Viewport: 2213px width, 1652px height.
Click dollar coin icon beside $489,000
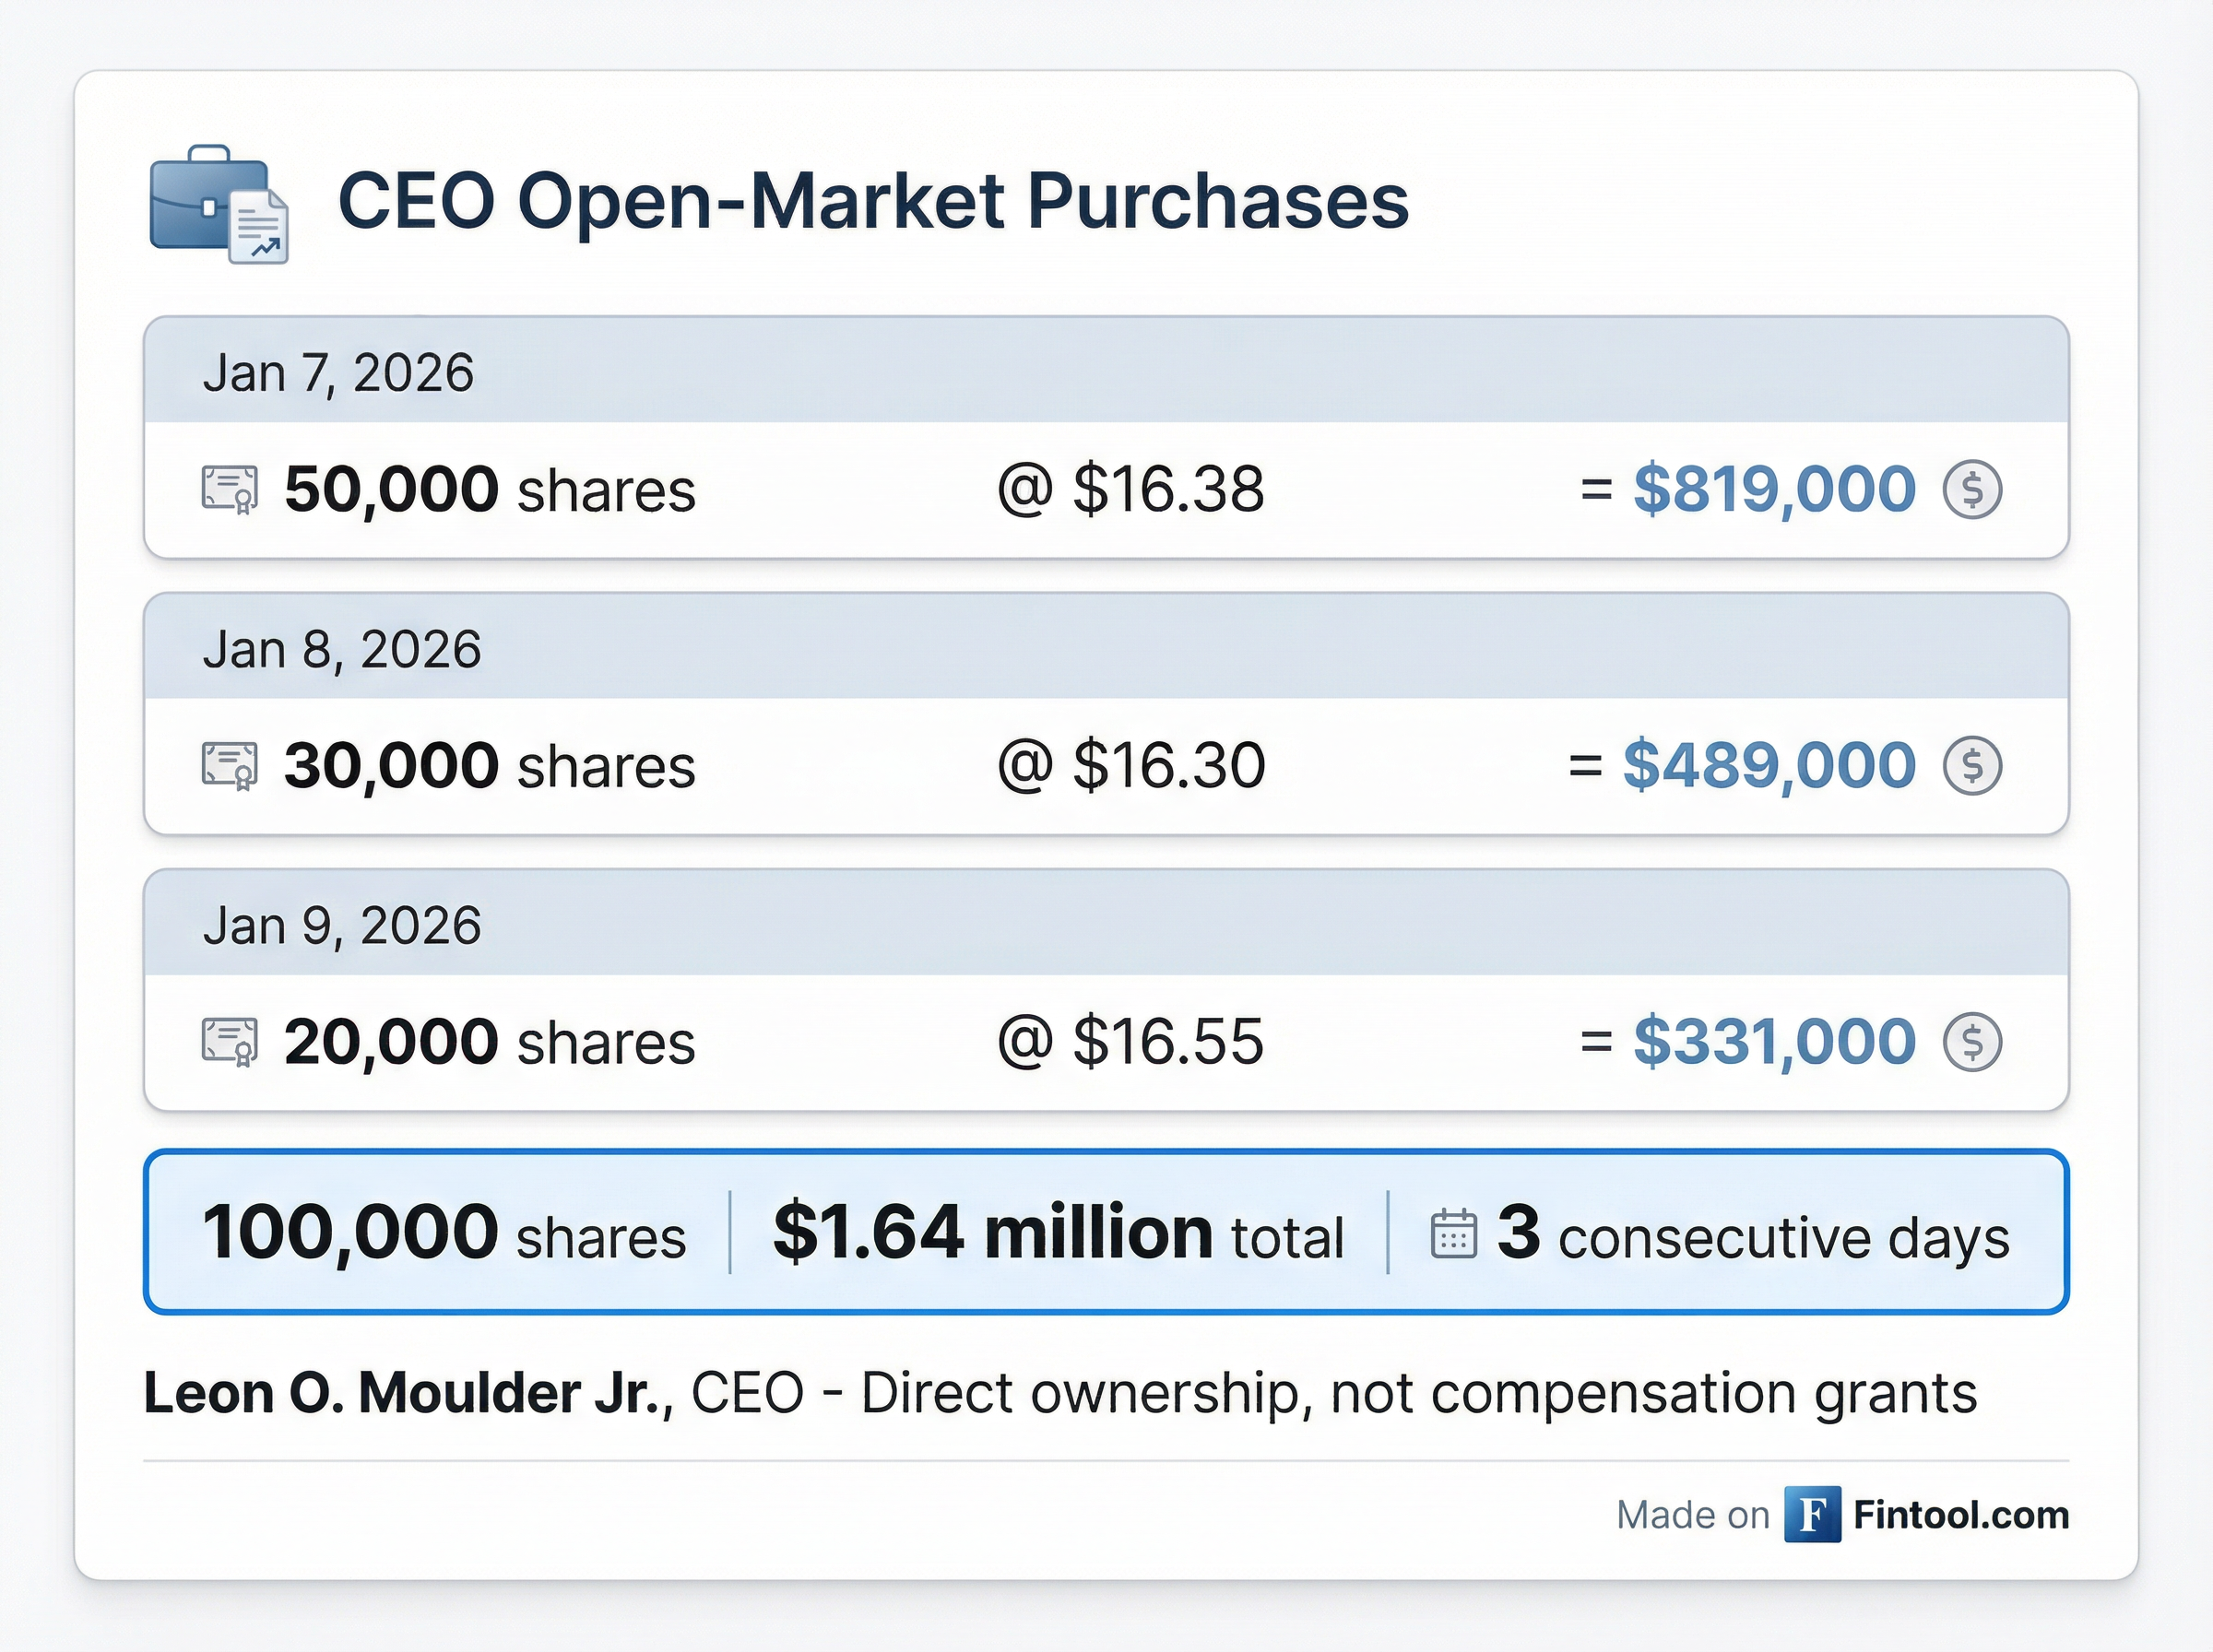point(1972,766)
